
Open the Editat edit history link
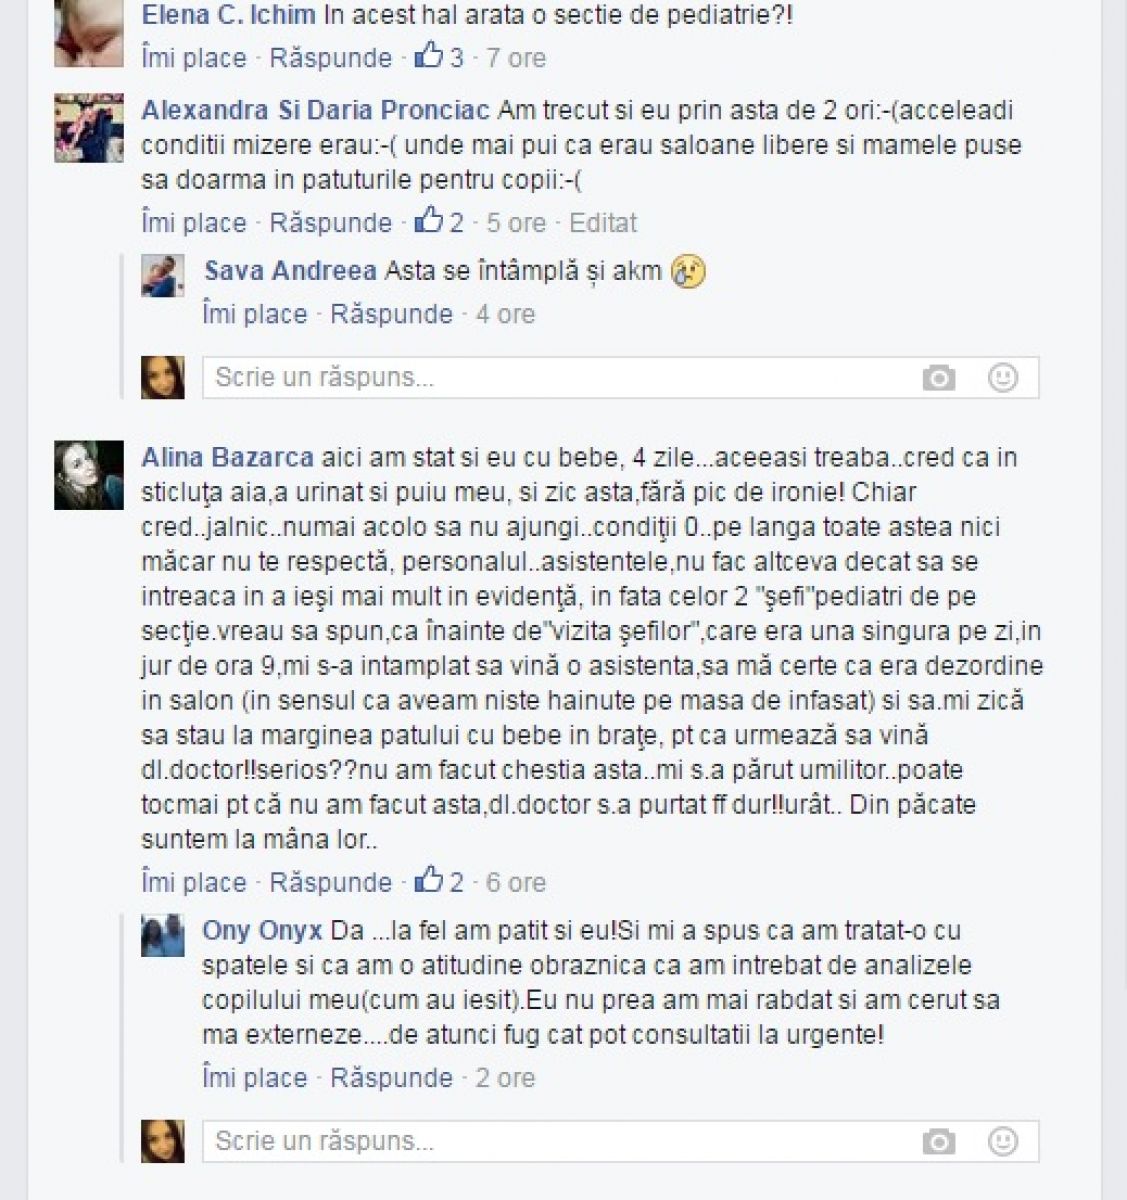pyautogui.click(x=603, y=222)
